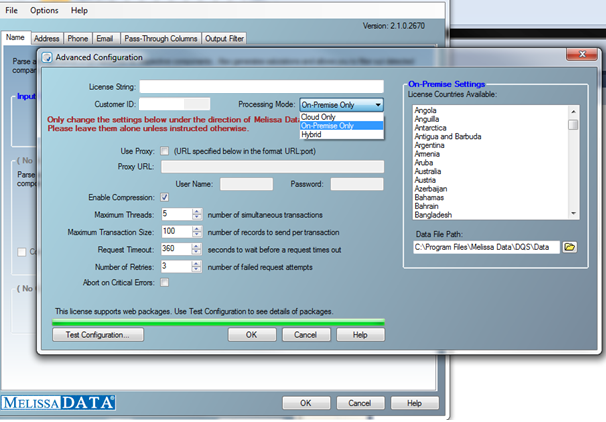The height and width of the screenshot is (422, 606).
Task: Click the proxy User Name field
Action: 247,184
